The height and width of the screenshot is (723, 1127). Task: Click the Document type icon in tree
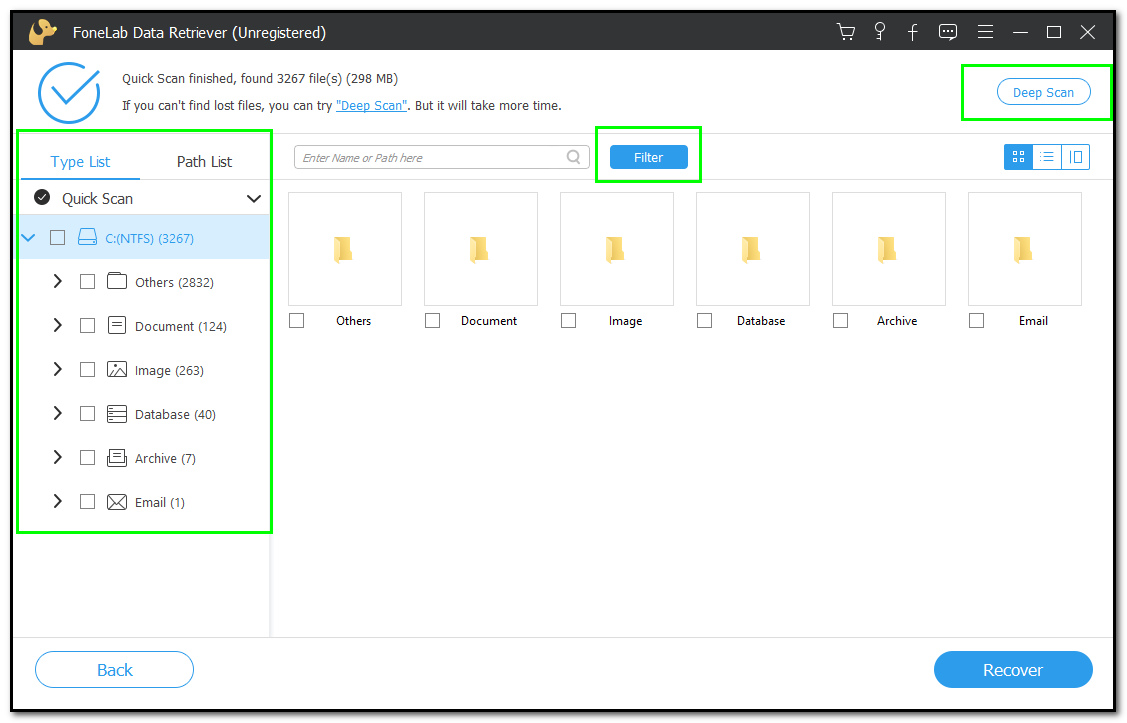[116, 325]
